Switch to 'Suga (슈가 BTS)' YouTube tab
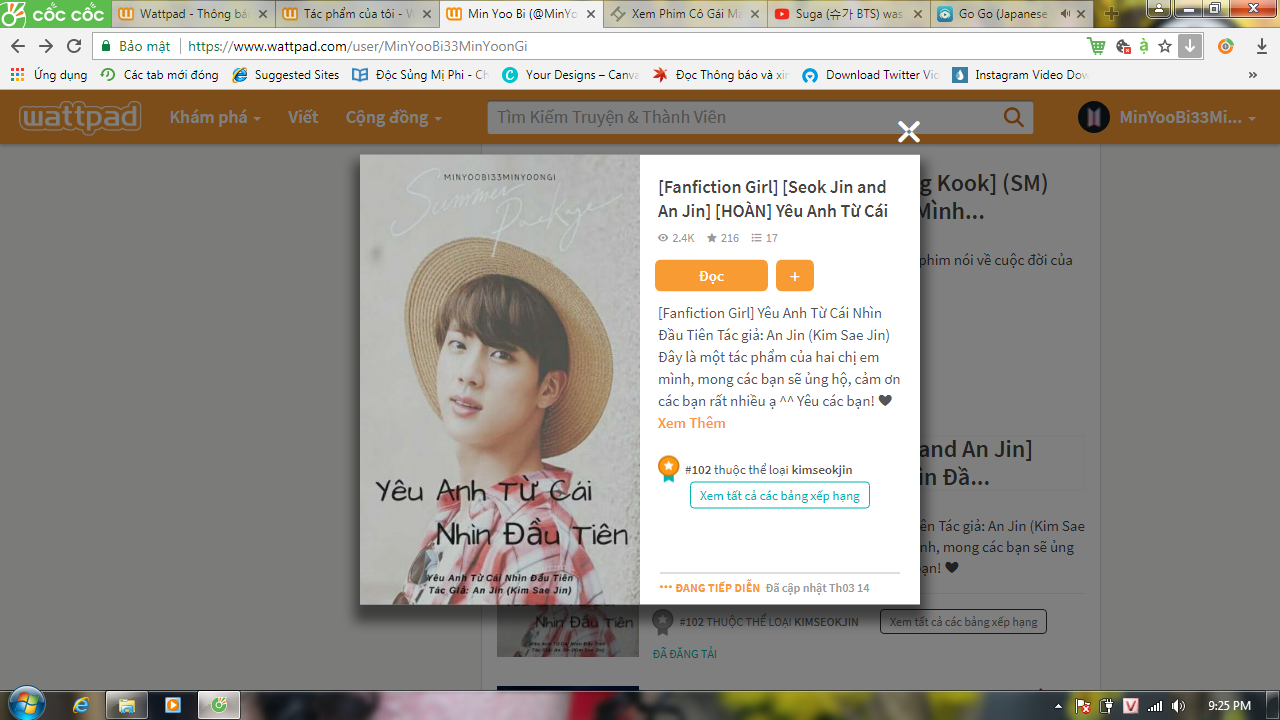1280x720 pixels. [847, 14]
